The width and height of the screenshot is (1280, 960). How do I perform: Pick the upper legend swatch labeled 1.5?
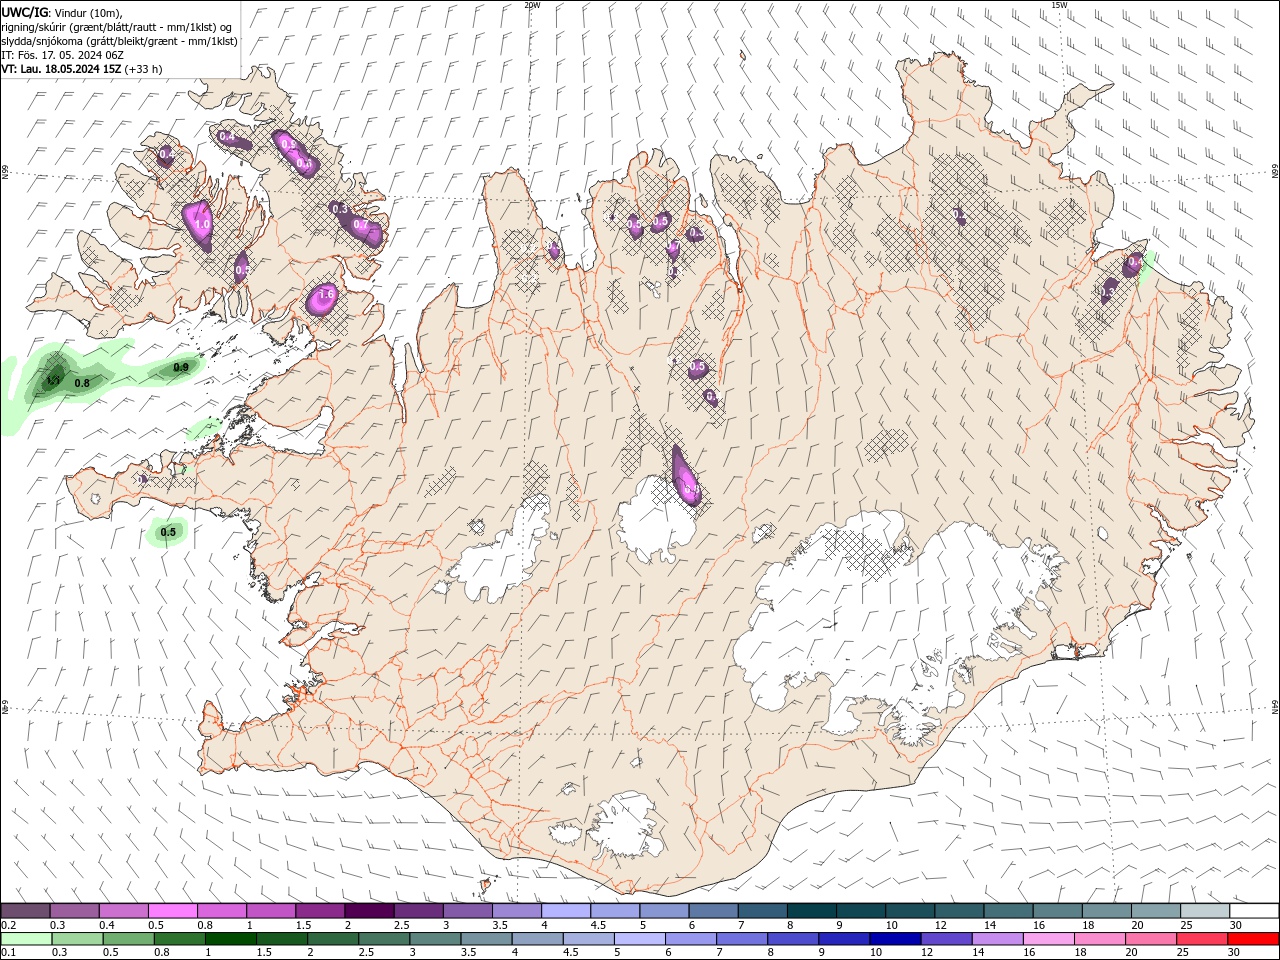(x=320, y=910)
